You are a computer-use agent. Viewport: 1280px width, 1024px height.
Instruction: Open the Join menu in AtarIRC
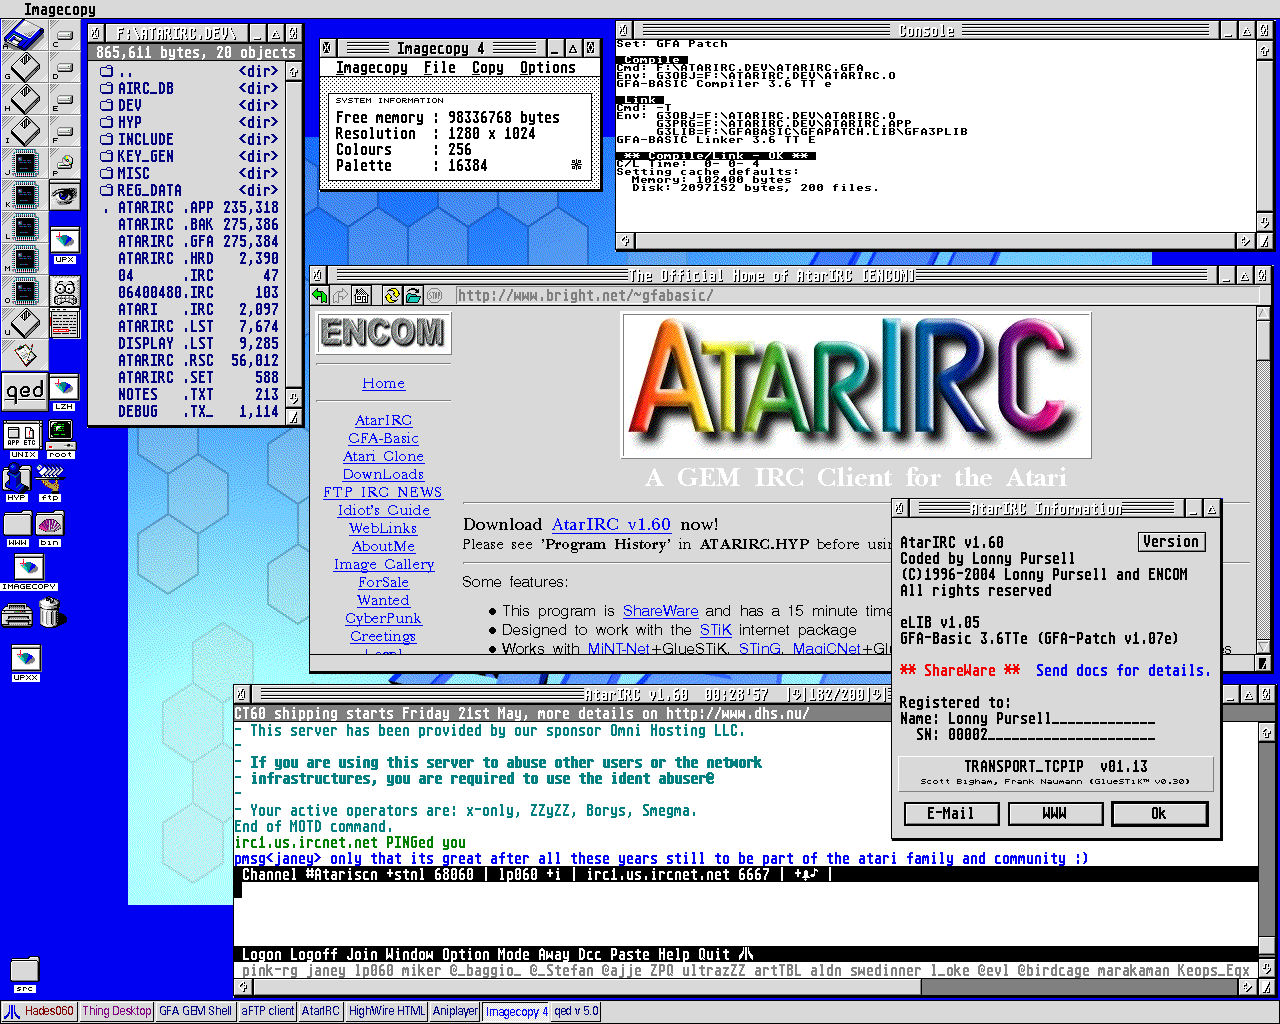click(362, 954)
